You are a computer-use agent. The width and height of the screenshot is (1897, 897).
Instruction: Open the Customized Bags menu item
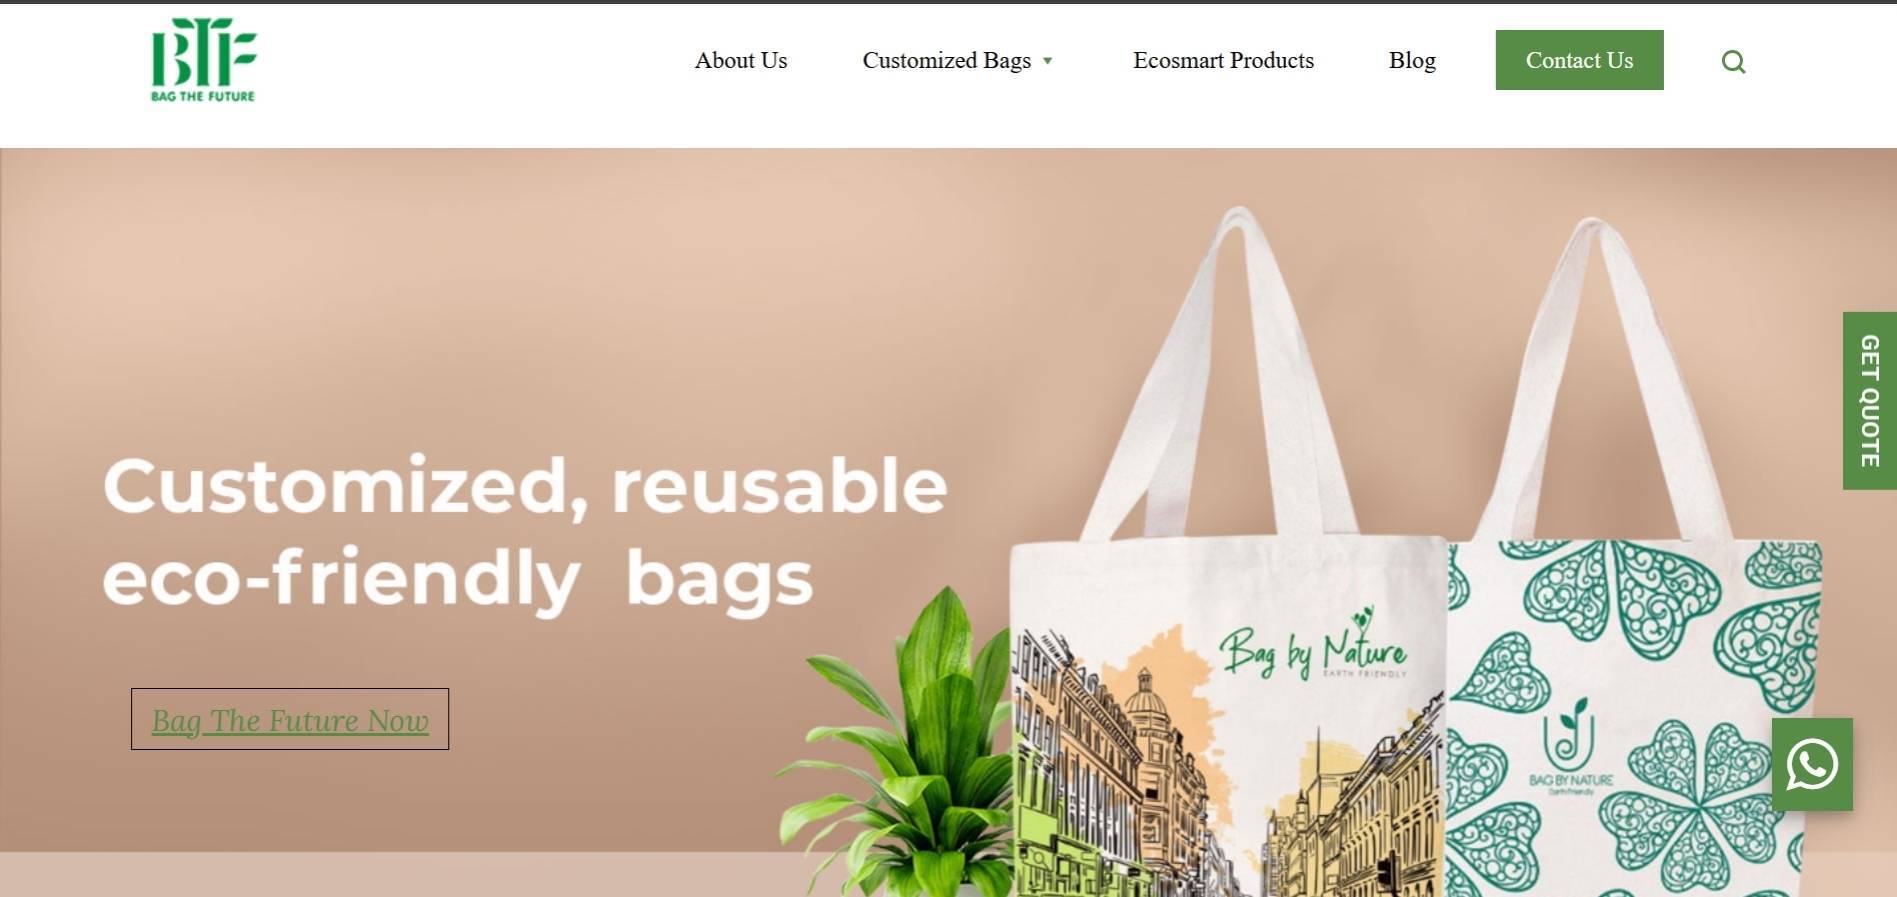[x=946, y=60]
